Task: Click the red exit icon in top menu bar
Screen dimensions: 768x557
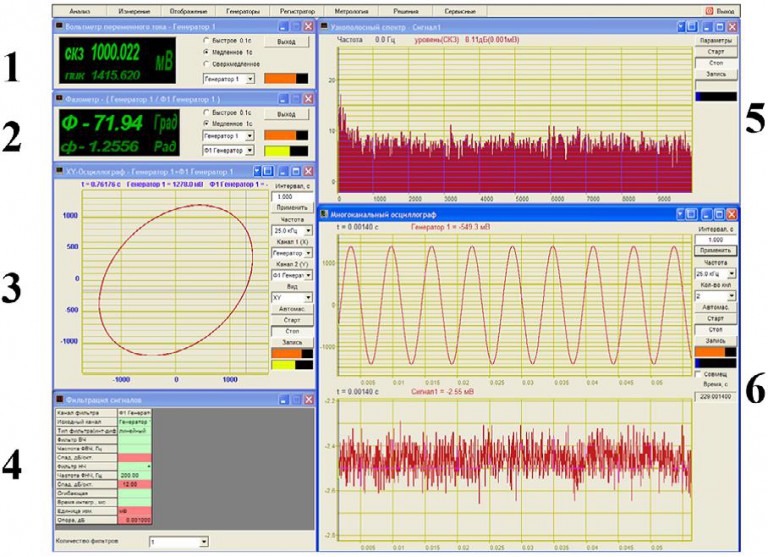Action: pyautogui.click(x=709, y=11)
